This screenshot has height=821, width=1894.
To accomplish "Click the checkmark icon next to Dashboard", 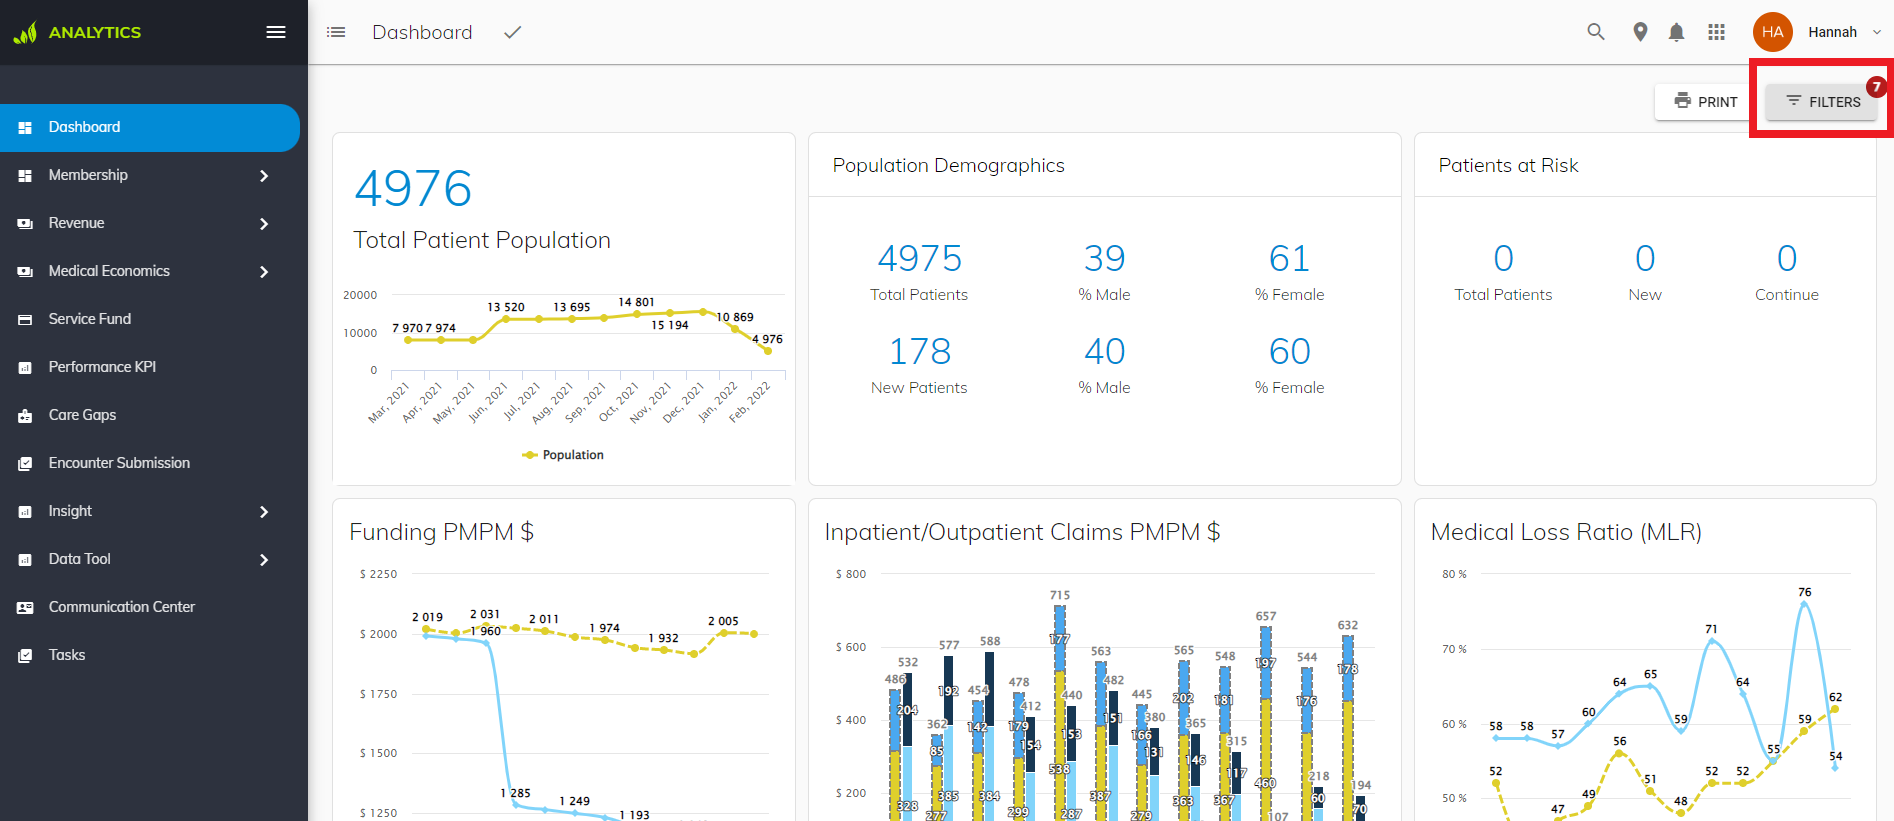I will point(513,32).
